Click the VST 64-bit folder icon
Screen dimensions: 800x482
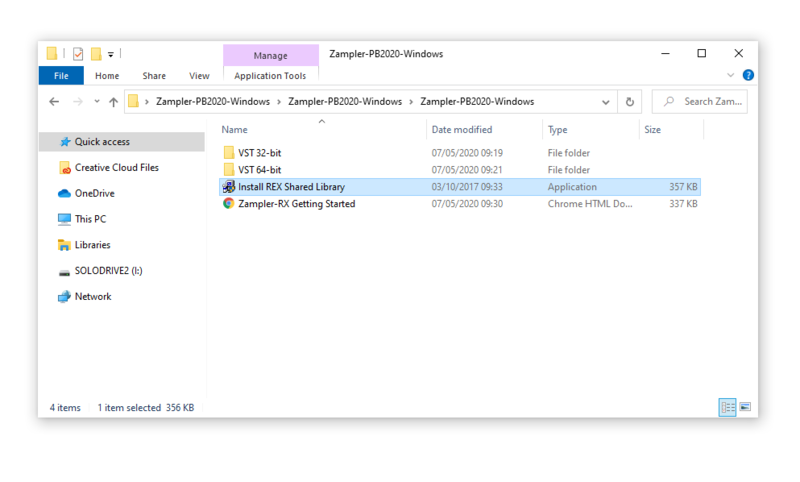tap(229, 169)
